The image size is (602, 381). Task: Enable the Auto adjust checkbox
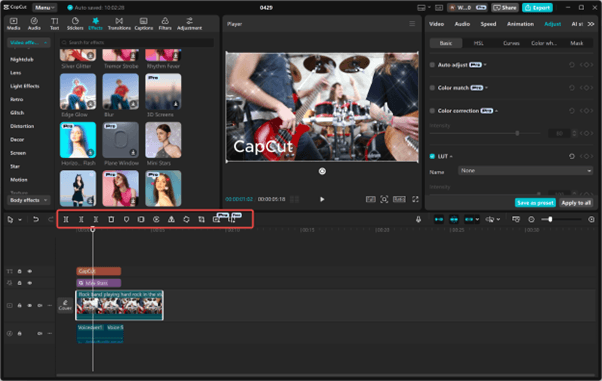(x=432, y=65)
